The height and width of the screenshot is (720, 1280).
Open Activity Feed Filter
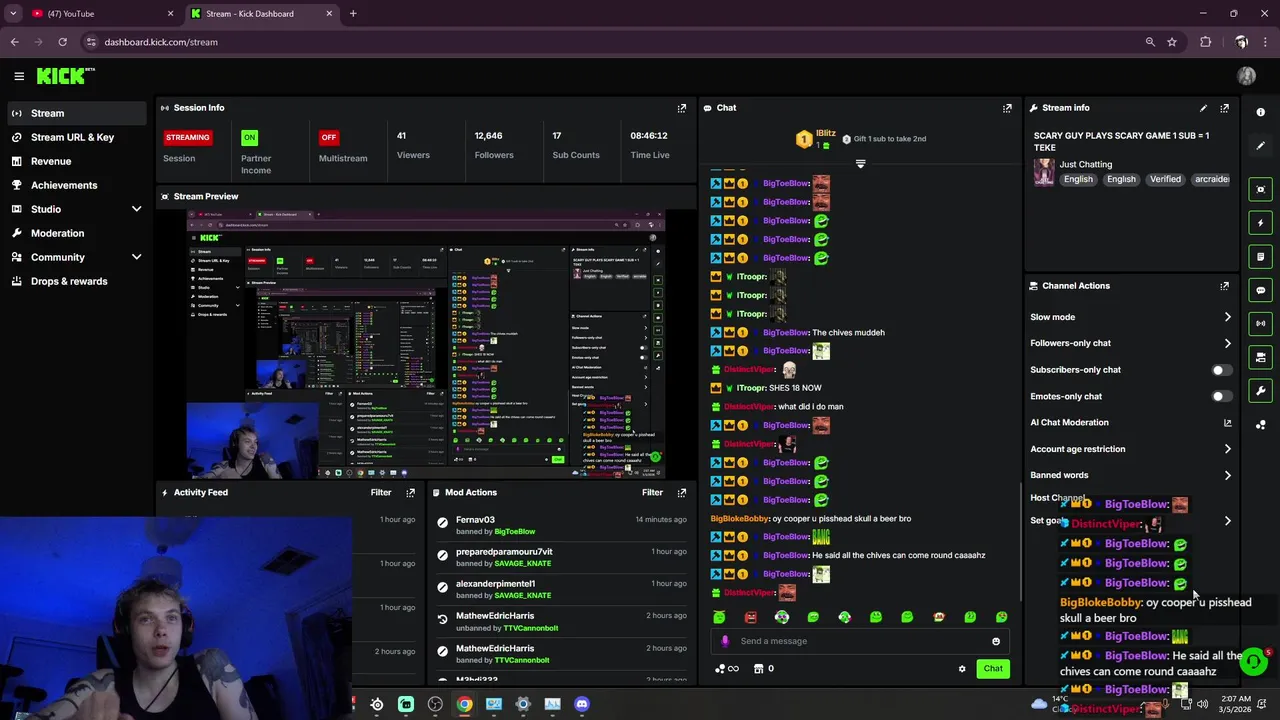(380, 492)
